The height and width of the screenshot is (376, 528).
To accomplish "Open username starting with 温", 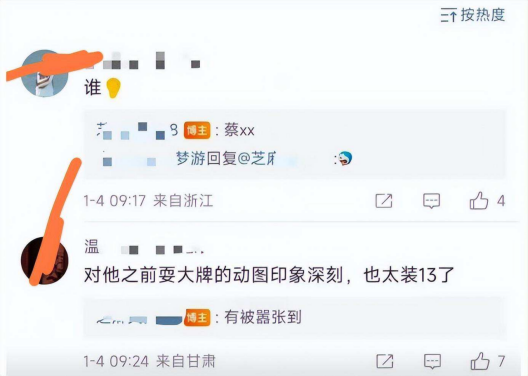I will [144, 247].
